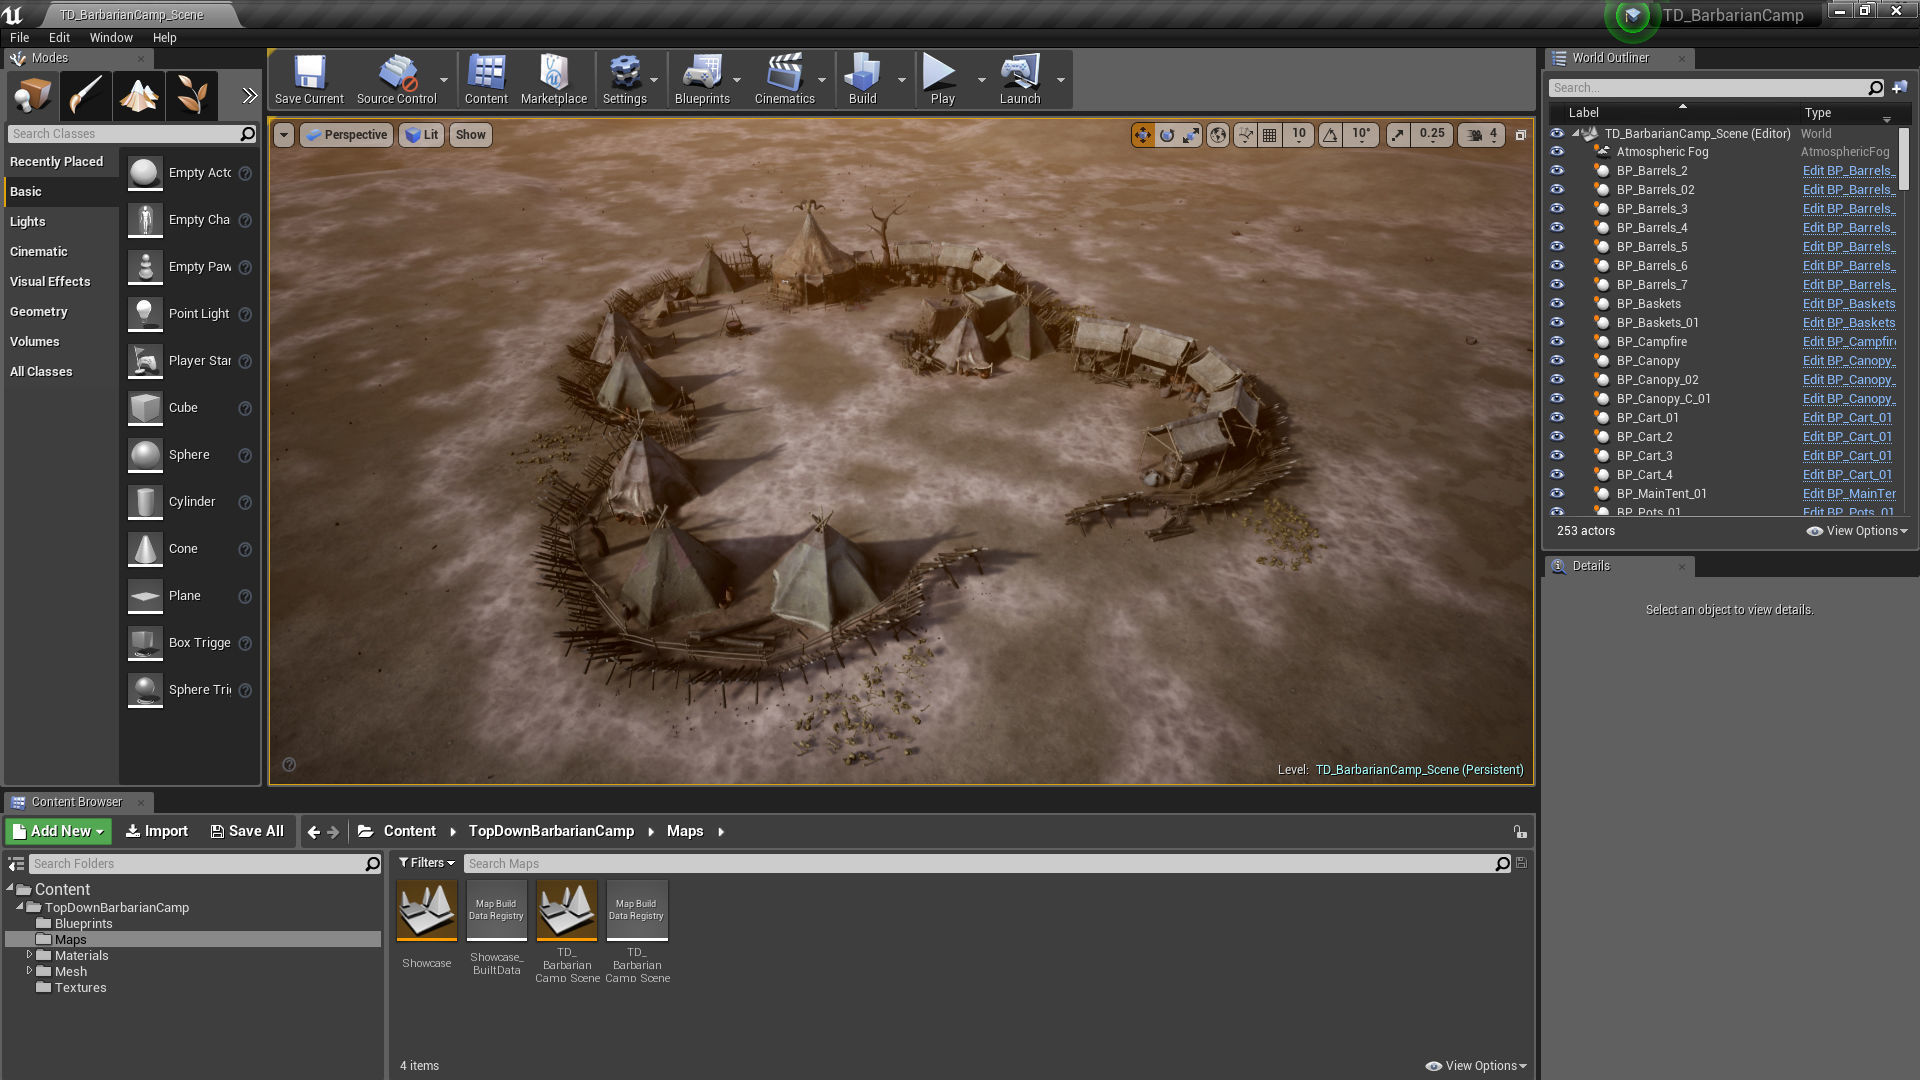Viewport: 1920px width, 1080px height.
Task: Maximize or restore the viewport
Action: point(1520,135)
